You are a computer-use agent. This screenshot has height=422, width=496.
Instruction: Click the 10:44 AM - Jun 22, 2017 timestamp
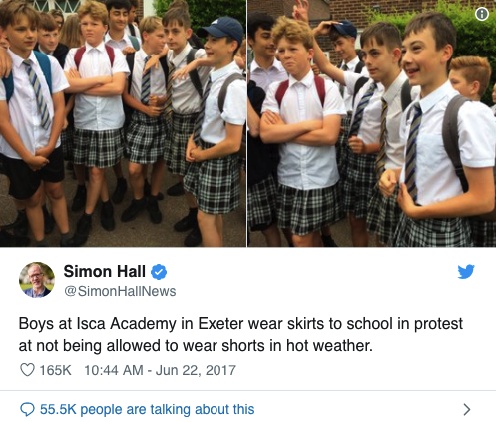click(x=160, y=370)
